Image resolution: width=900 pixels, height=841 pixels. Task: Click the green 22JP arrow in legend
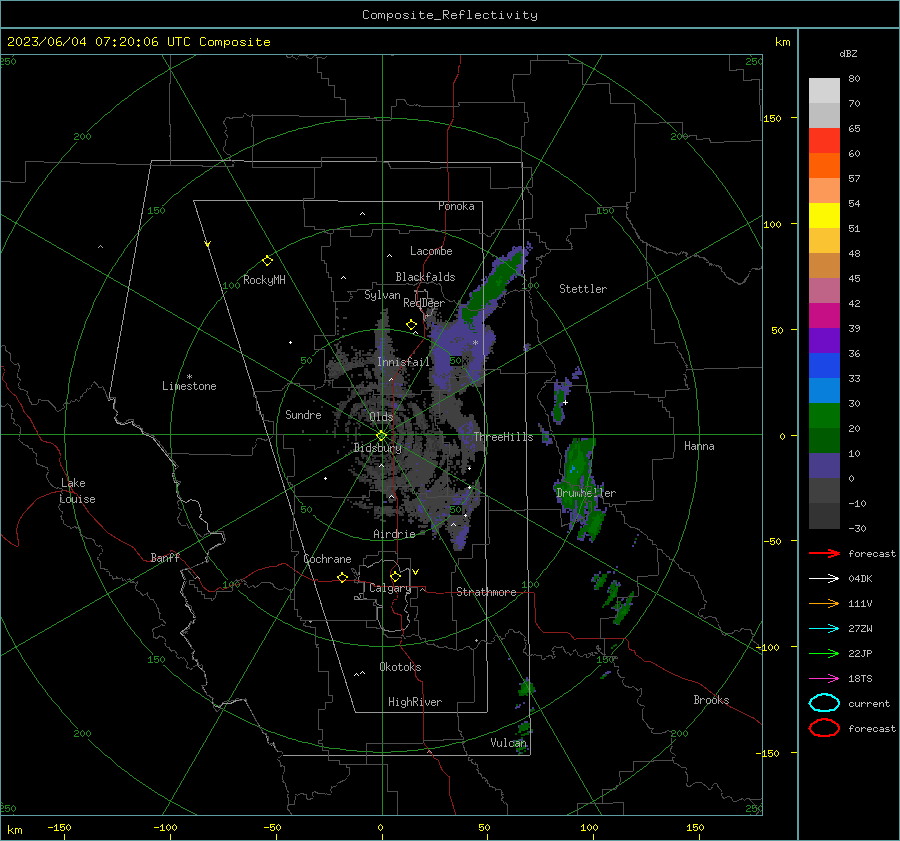(824, 653)
